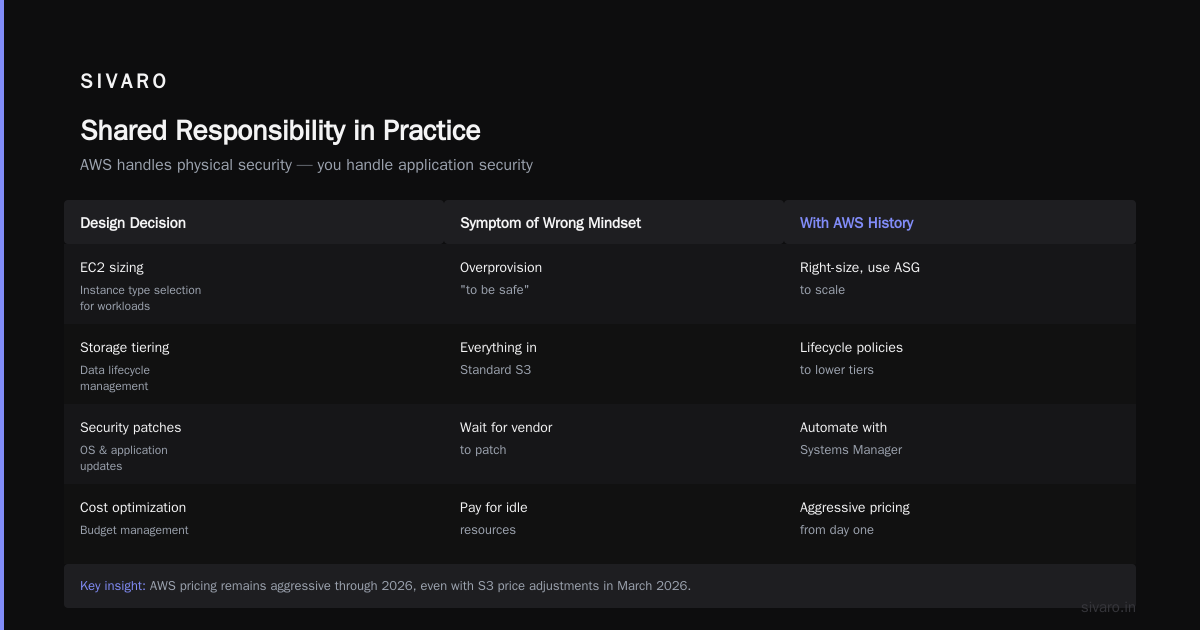Click the 'to lower tiers' text
The height and width of the screenshot is (630, 1200).
pos(837,370)
